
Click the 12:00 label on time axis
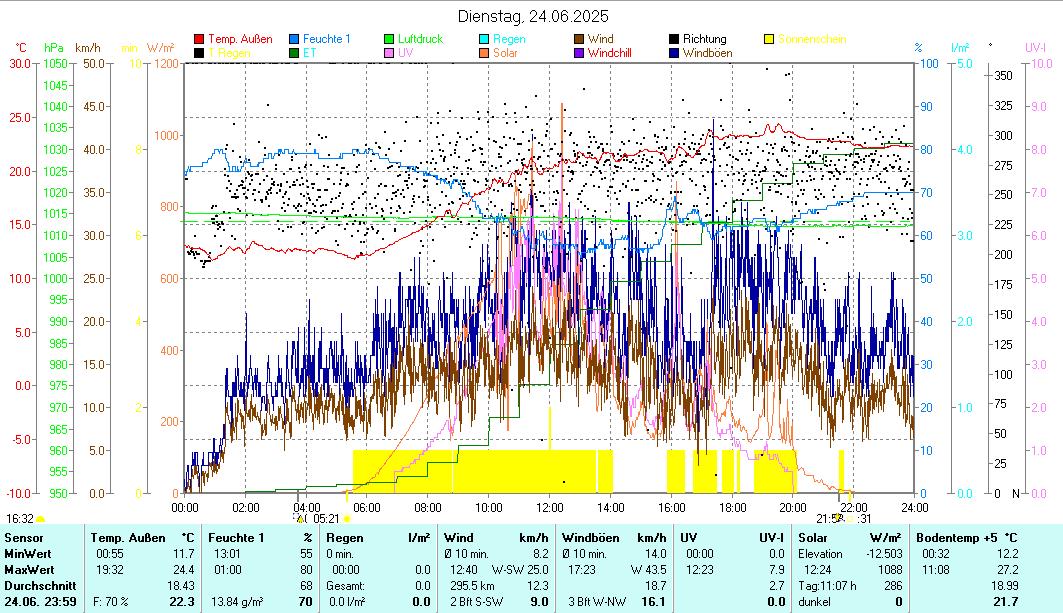(x=550, y=507)
